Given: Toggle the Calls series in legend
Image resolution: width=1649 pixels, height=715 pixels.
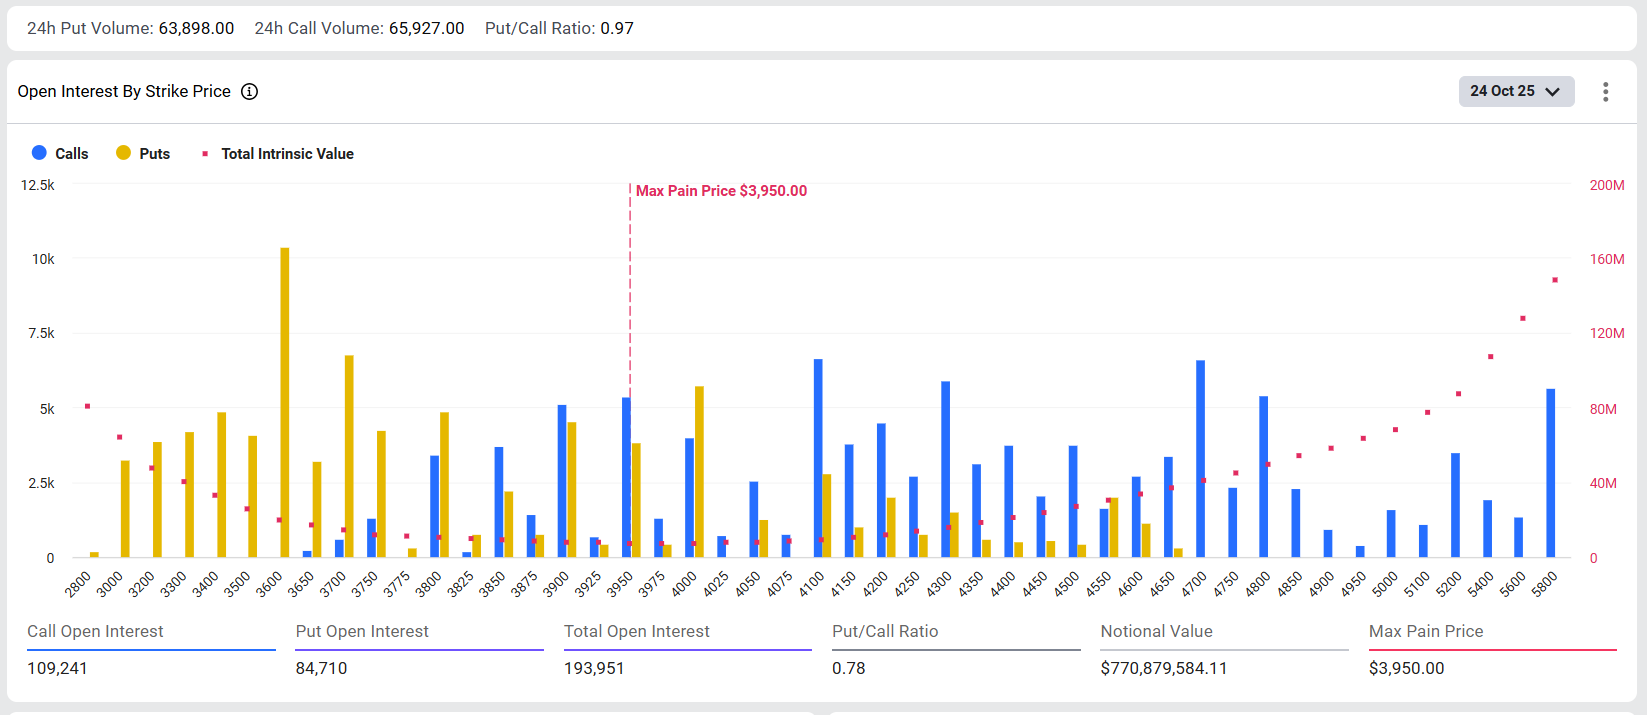Looking at the screenshot, I should (71, 154).
